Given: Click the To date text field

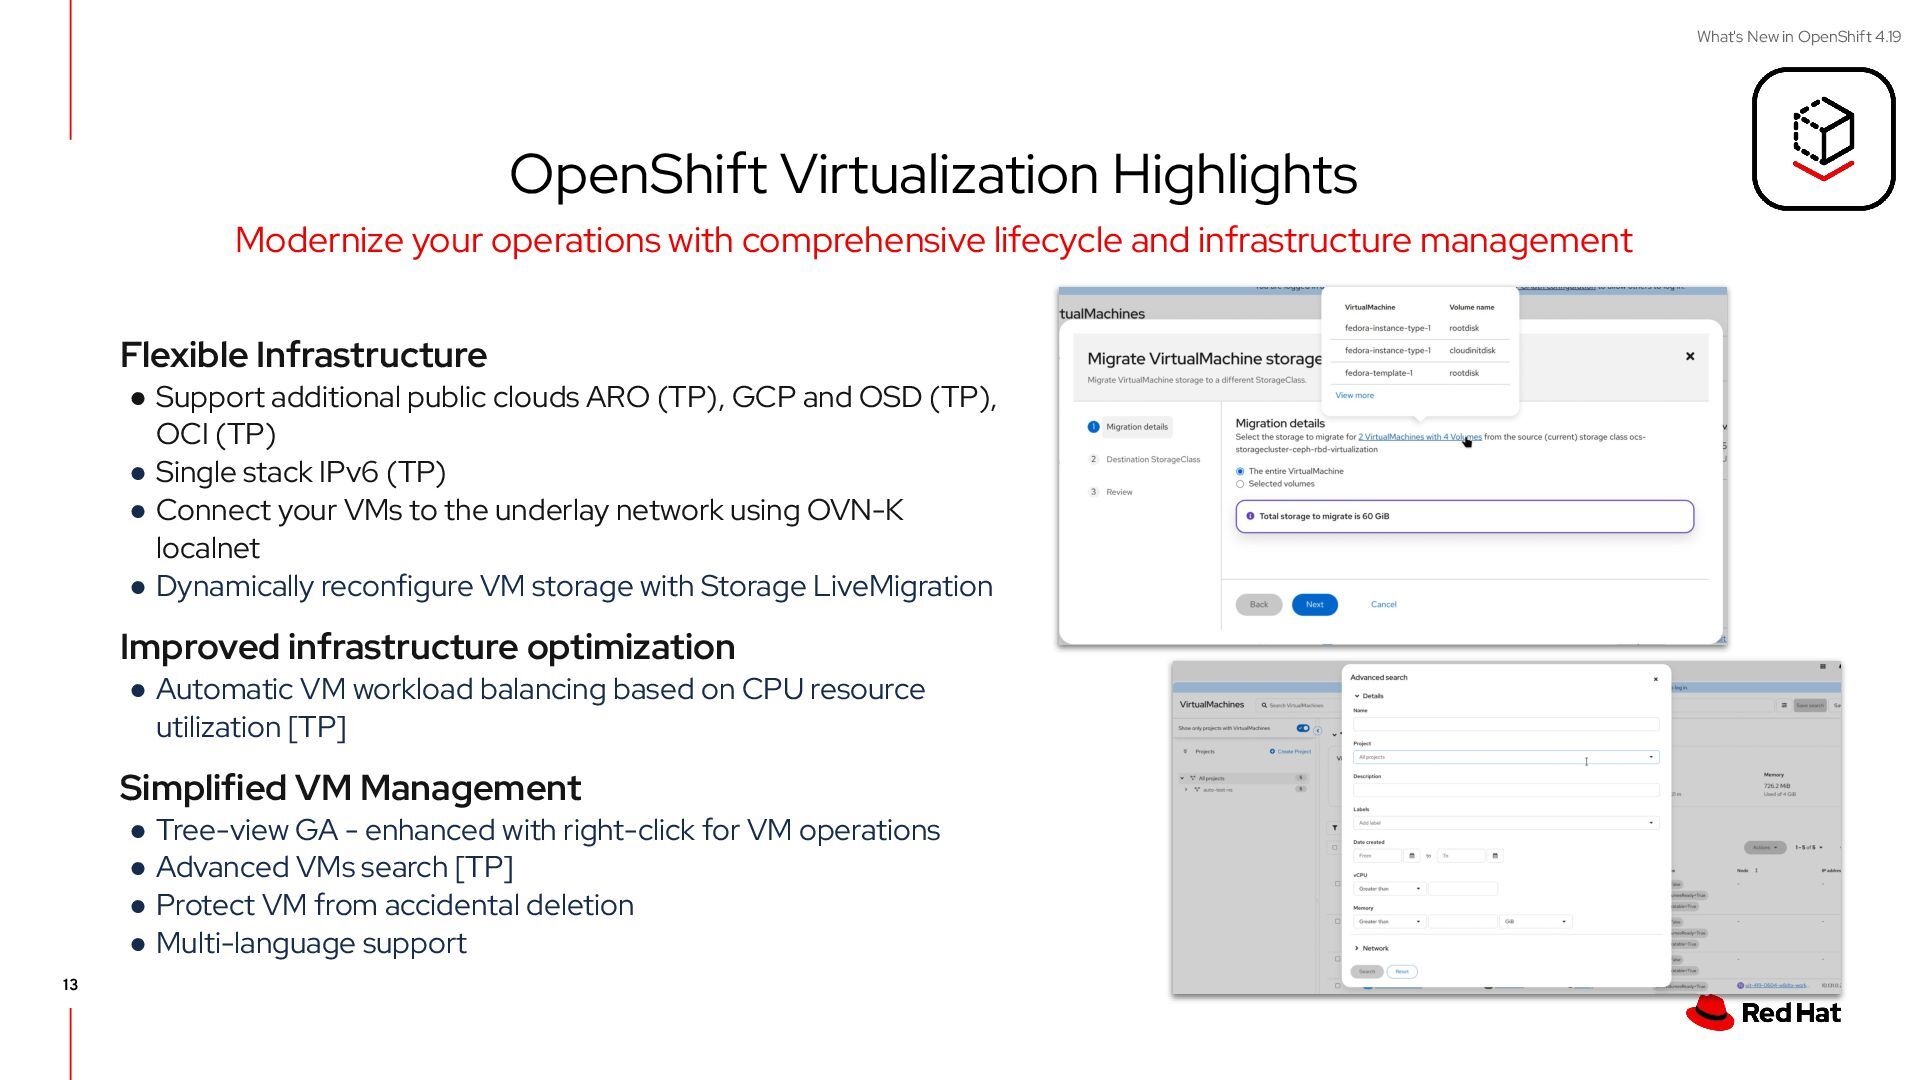Looking at the screenshot, I should click(x=1462, y=856).
